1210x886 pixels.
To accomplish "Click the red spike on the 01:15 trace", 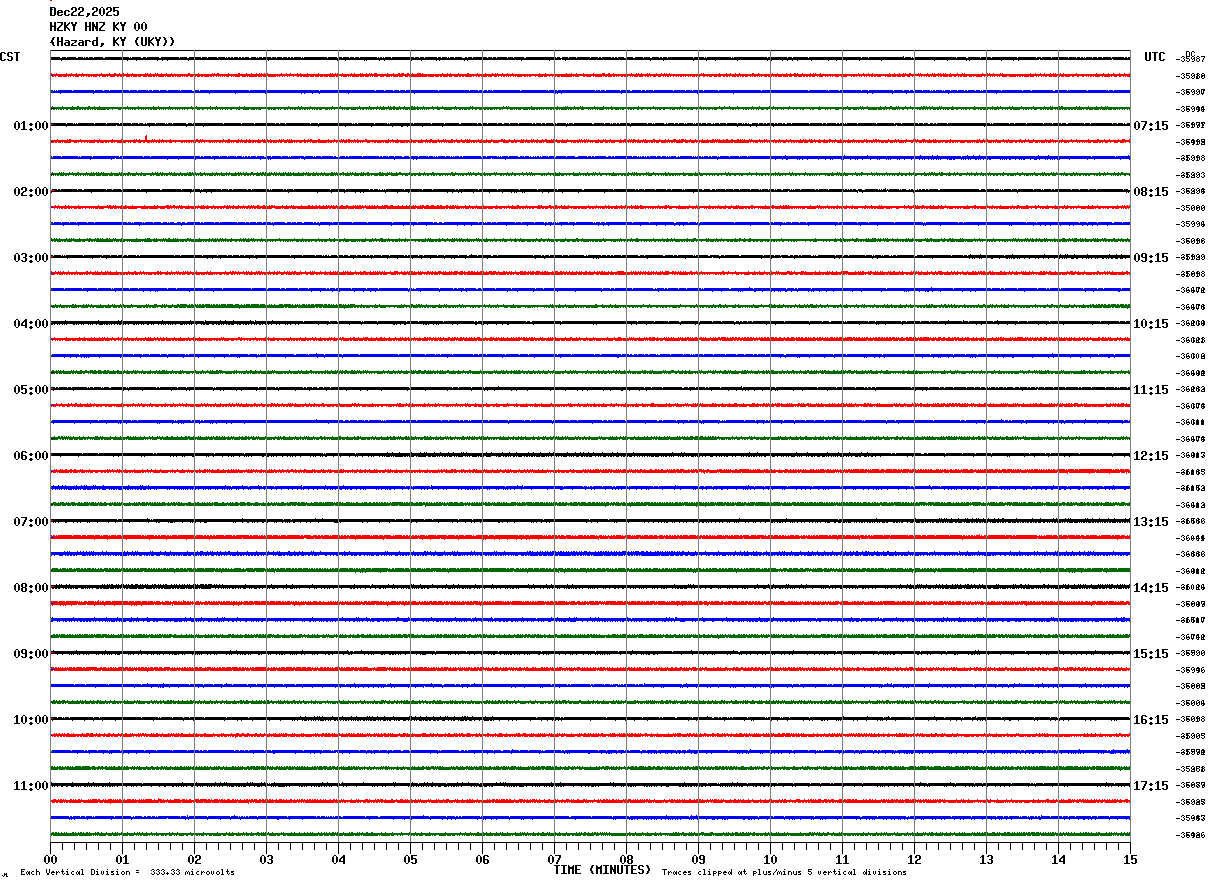I will [x=146, y=138].
